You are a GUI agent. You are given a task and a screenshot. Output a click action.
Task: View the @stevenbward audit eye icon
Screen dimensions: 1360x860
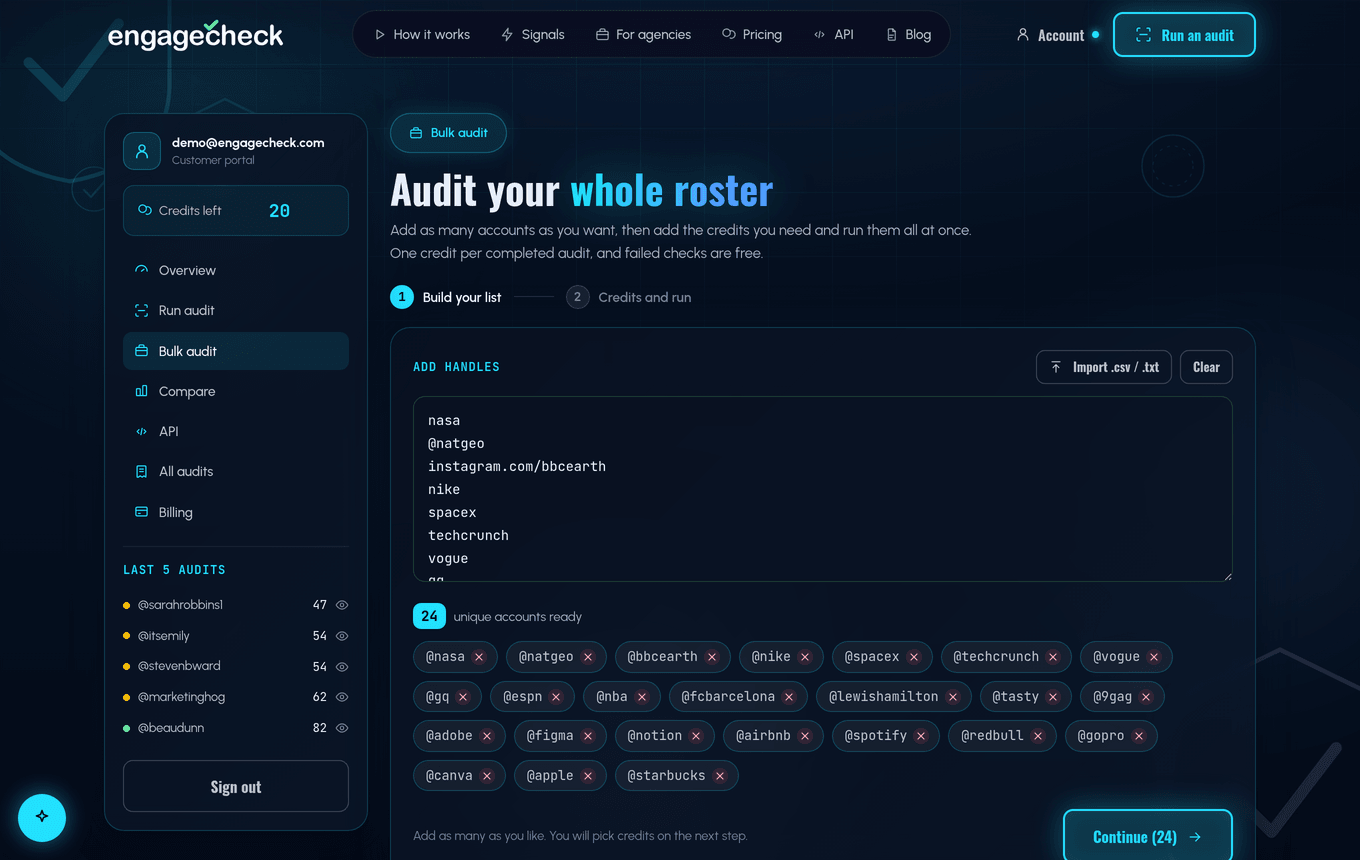tap(342, 666)
